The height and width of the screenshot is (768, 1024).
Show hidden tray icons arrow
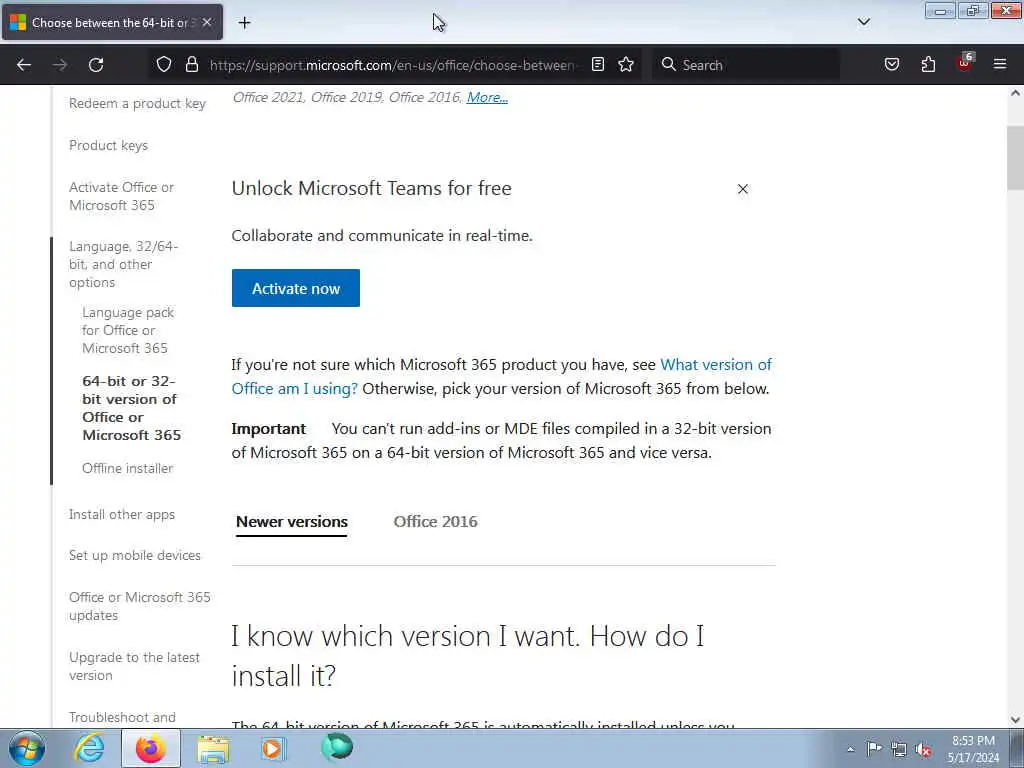pyautogui.click(x=850, y=749)
